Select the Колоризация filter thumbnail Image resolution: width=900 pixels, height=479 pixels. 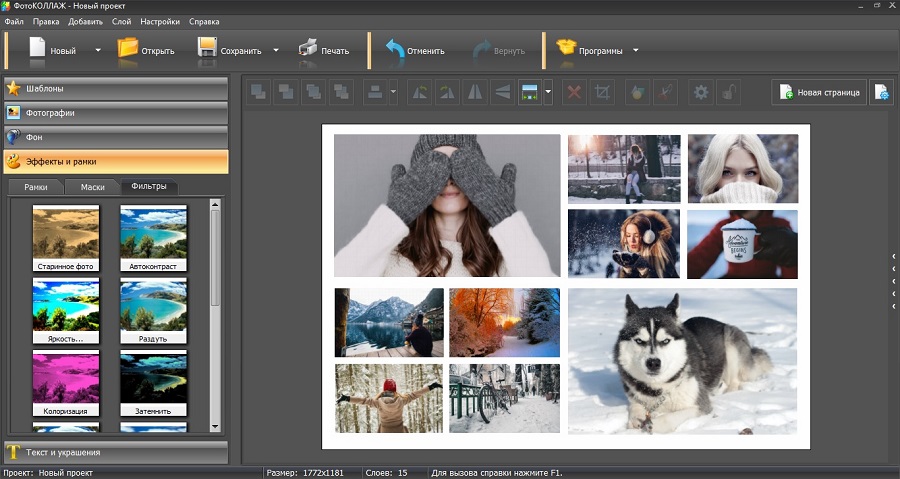click(66, 382)
